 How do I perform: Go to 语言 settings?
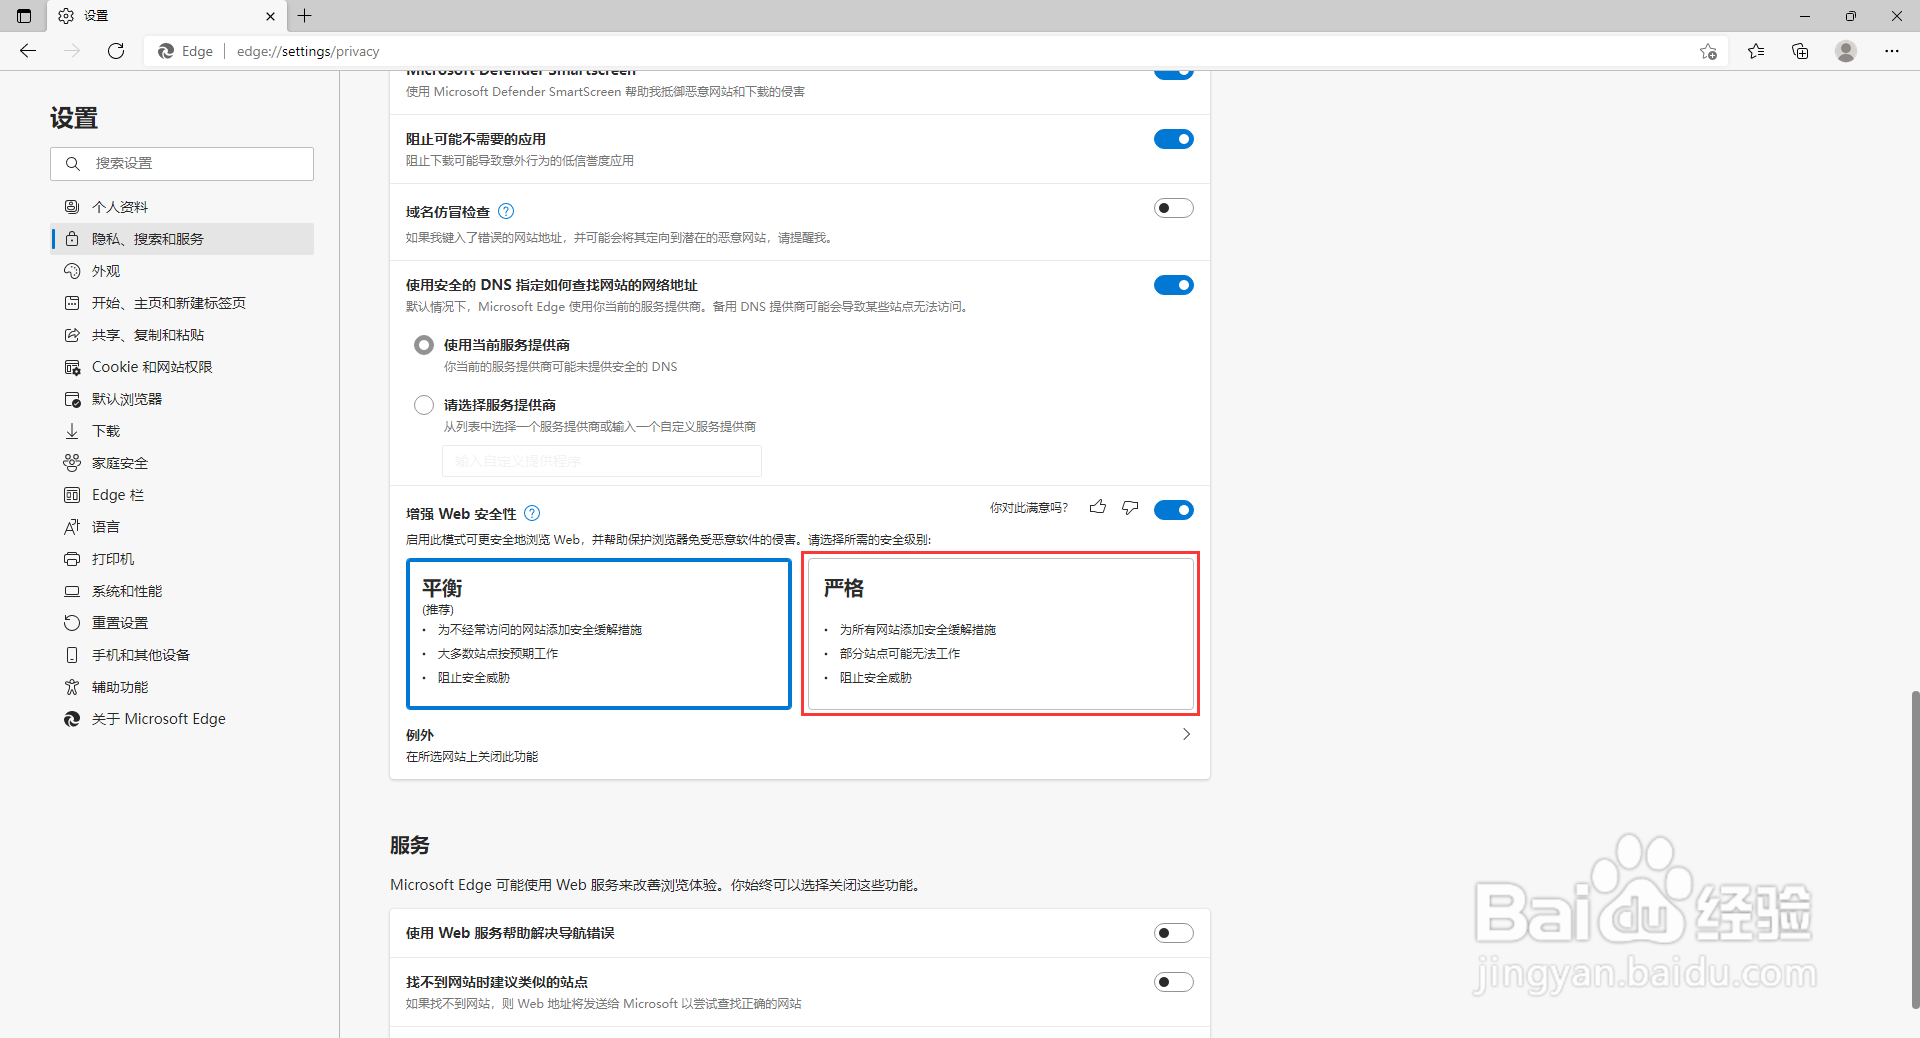pyautogui.click(x=182, y=527)
